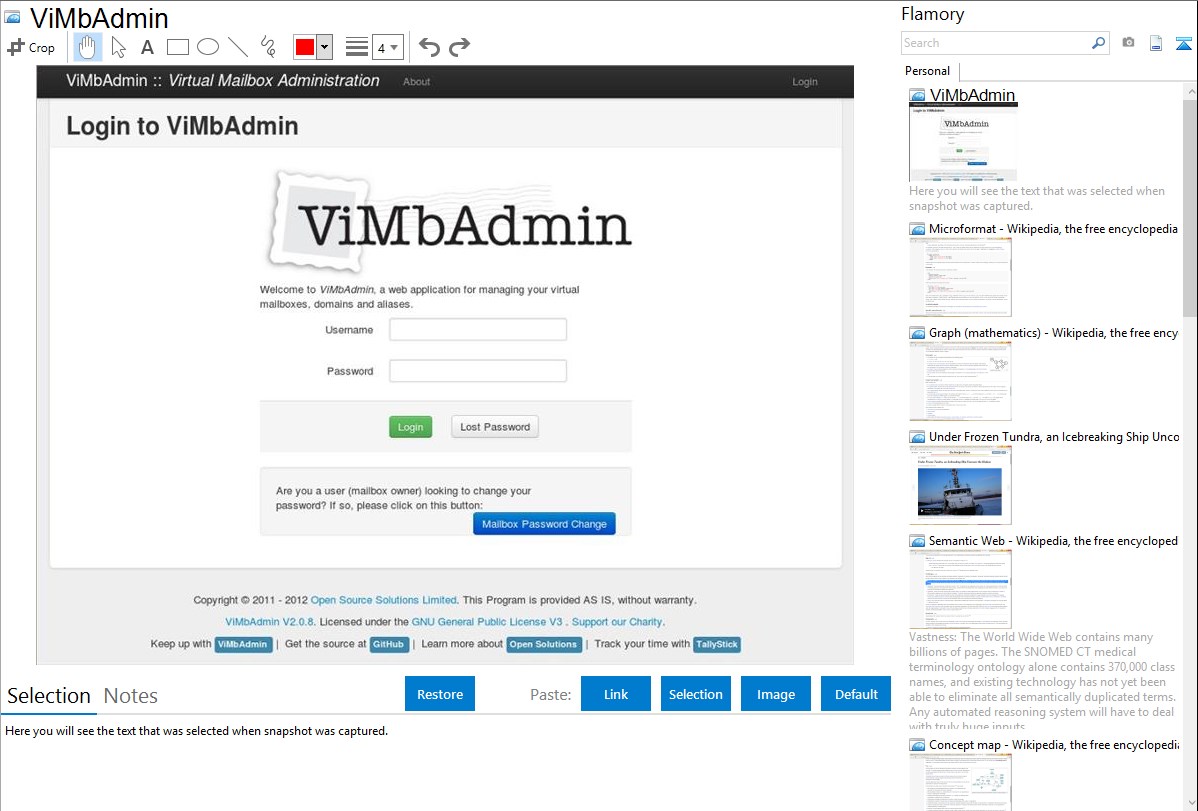
Task: Pick the Text annotation tool
Action: click(x=147, y=47)
